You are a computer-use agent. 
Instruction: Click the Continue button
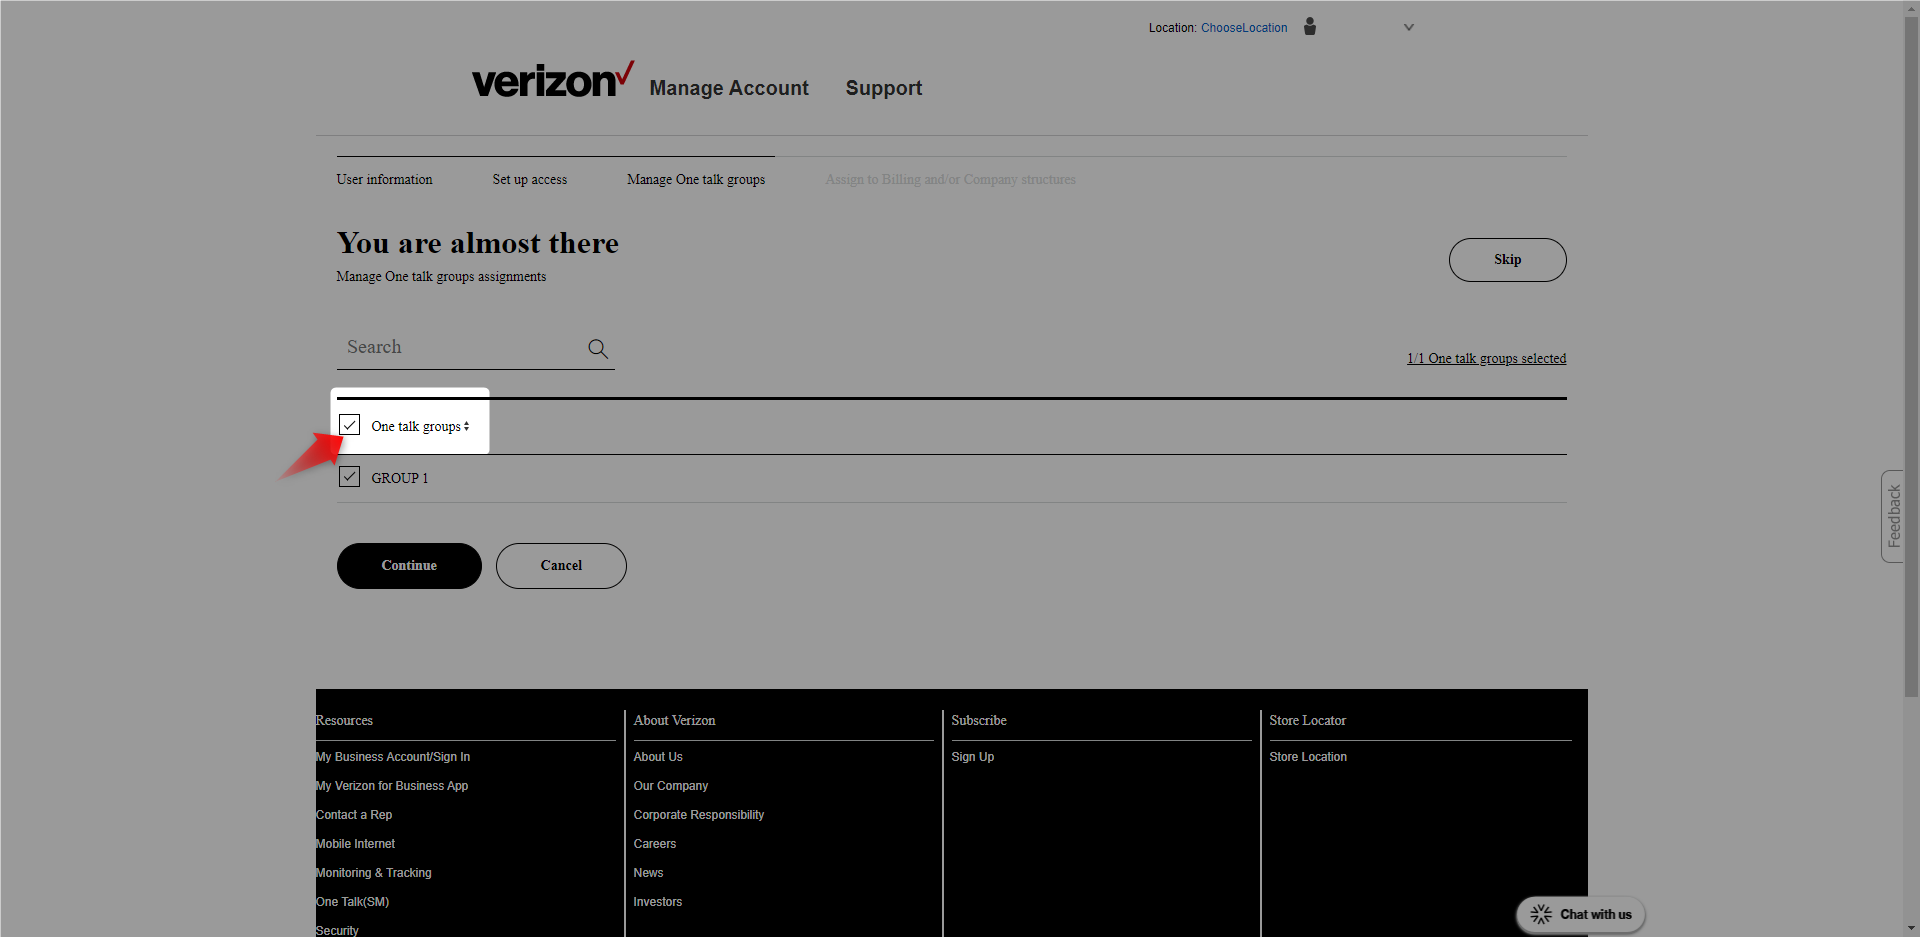[x=409, y=566]
